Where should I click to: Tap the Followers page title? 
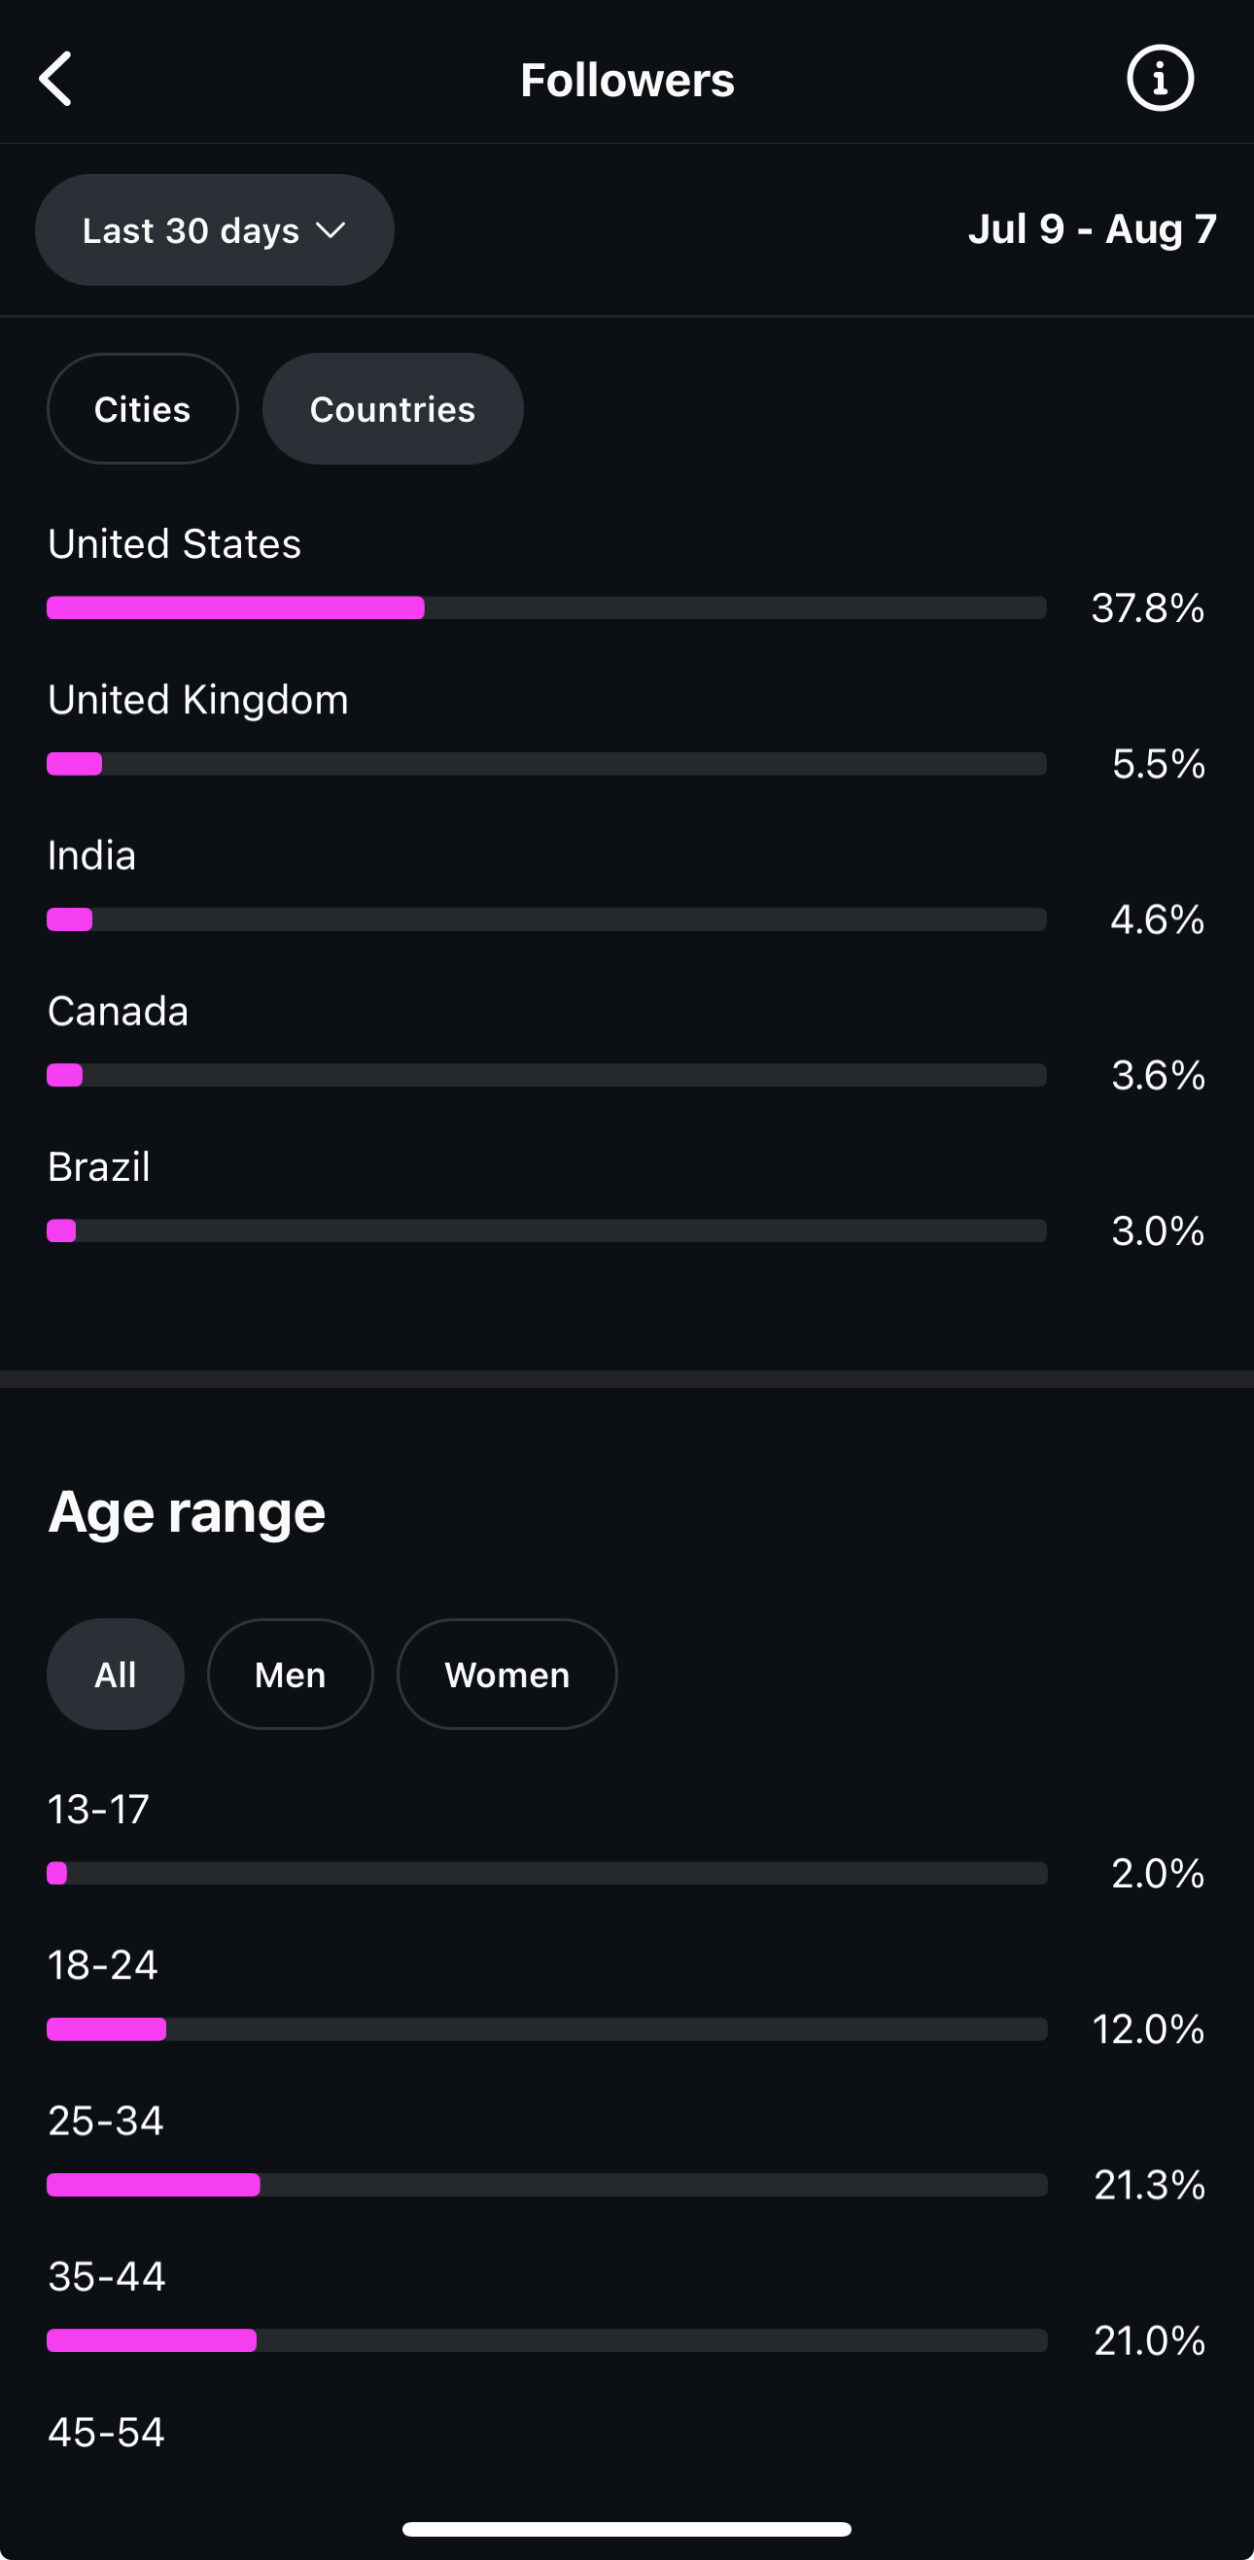tap(627, 80)
